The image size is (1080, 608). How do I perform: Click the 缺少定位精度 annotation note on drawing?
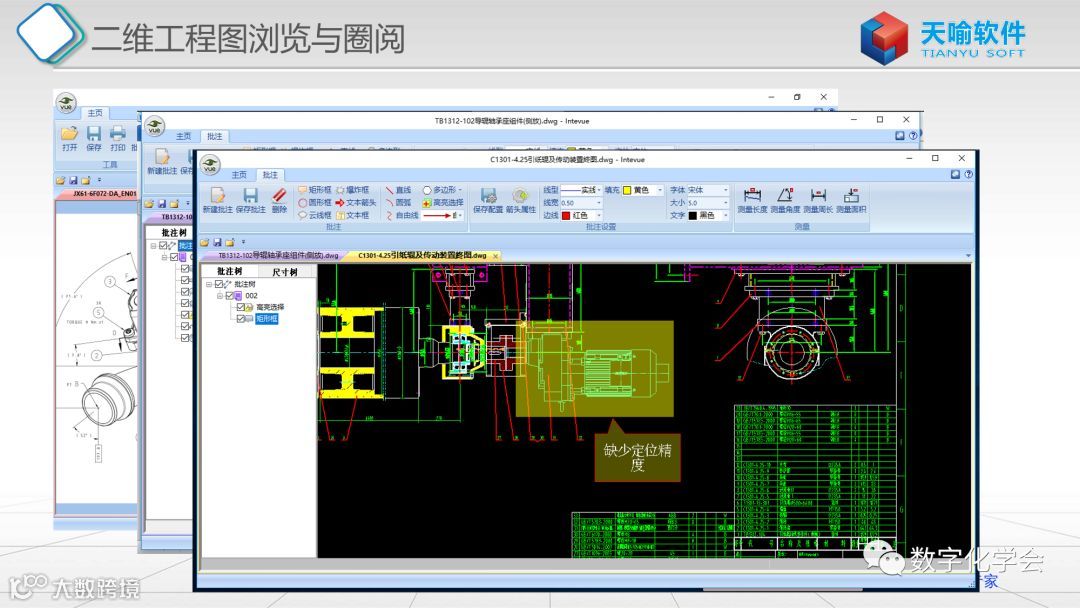(637, 457)
